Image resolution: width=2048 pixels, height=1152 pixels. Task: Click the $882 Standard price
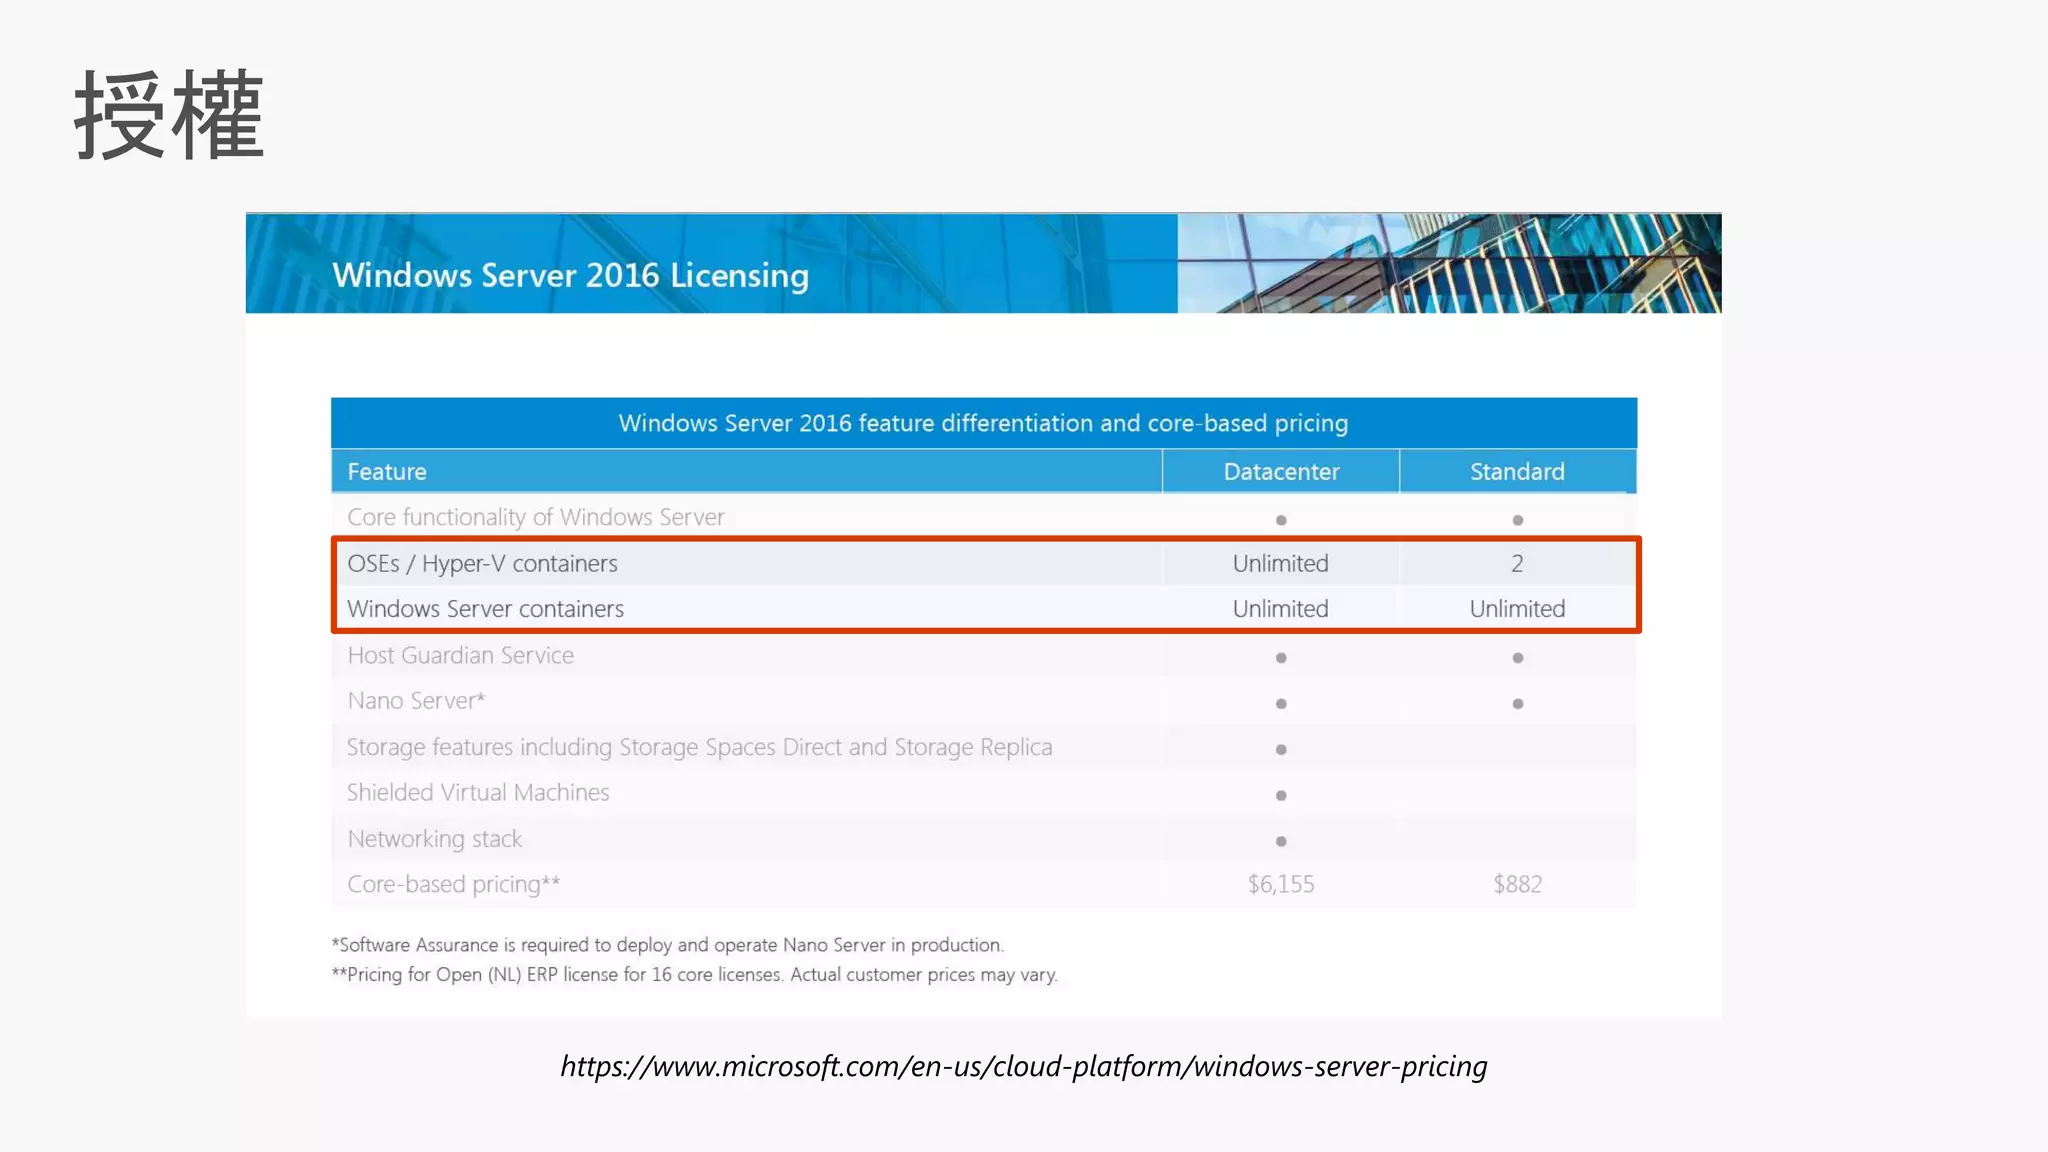click(1517, 884)
